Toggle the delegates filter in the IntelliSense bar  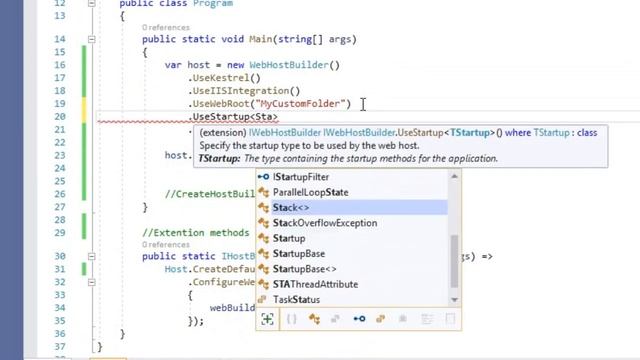402,319
